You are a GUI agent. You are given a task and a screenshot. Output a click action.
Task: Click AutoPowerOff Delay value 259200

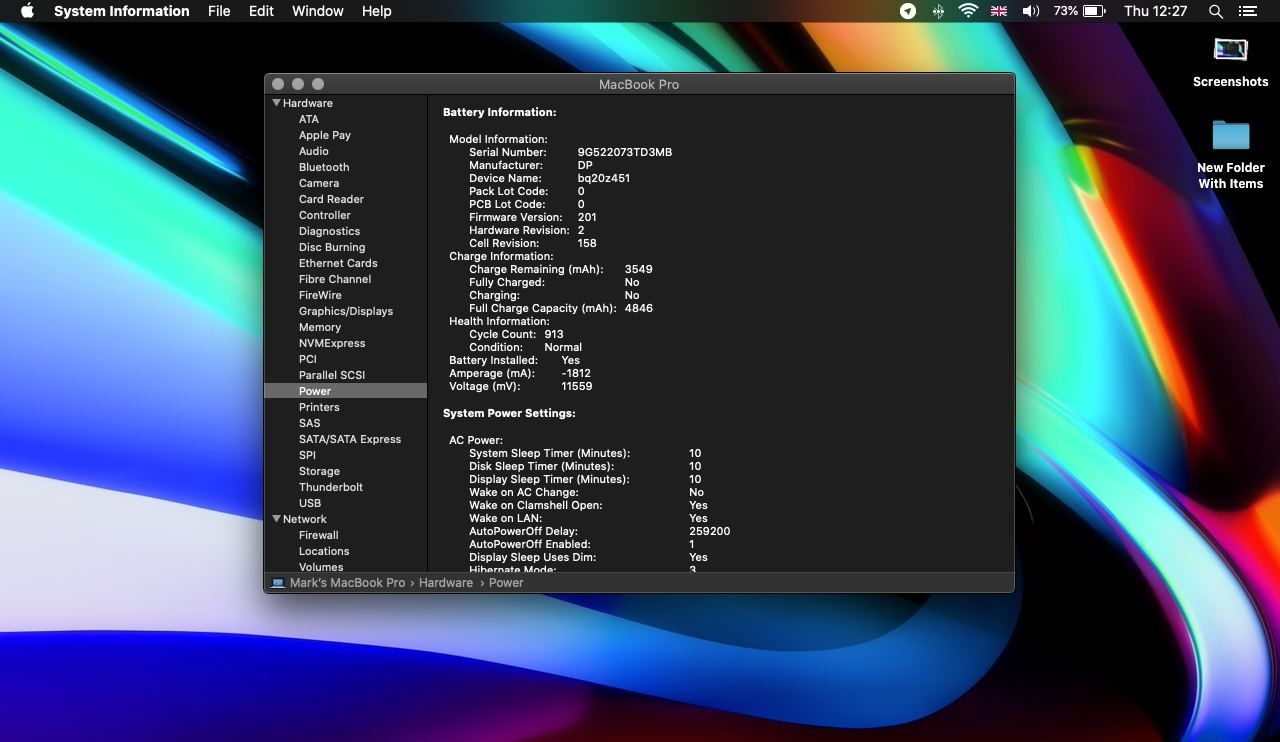tap(710, 531)
